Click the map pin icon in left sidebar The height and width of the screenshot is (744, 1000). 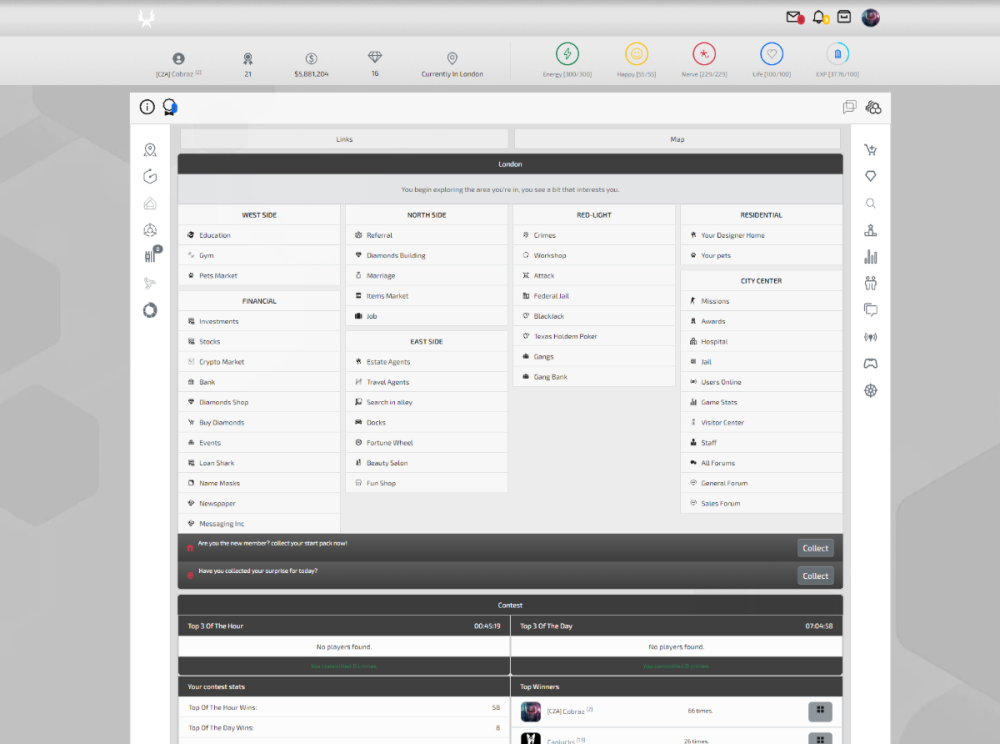[150, 150]
